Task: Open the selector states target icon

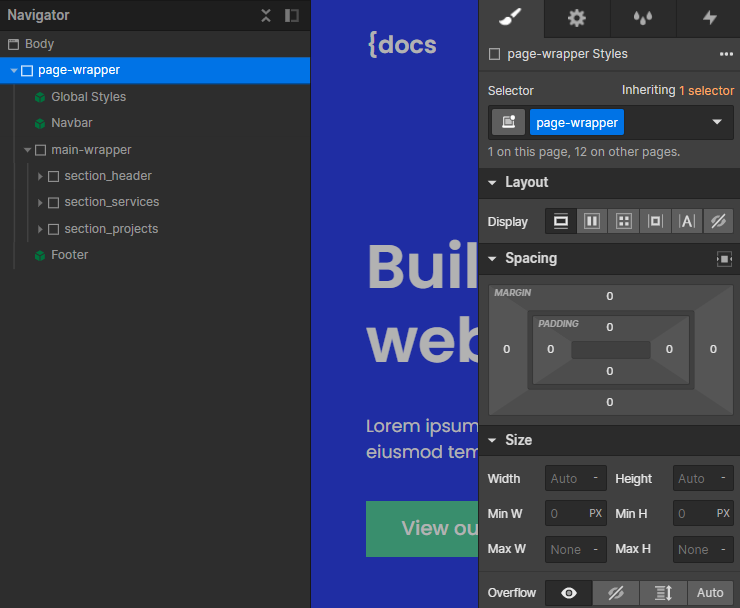Action: (508, 122)
